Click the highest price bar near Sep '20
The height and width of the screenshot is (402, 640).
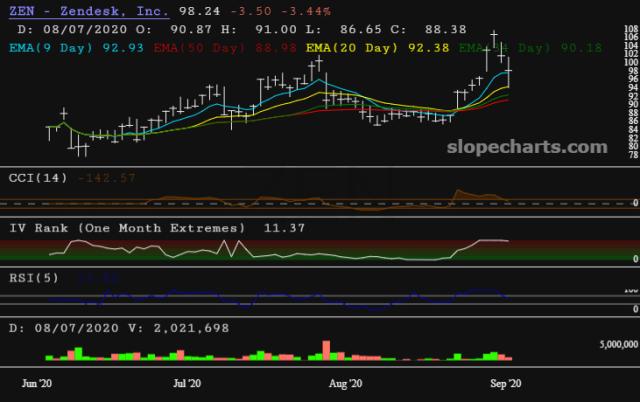[494, 39]
